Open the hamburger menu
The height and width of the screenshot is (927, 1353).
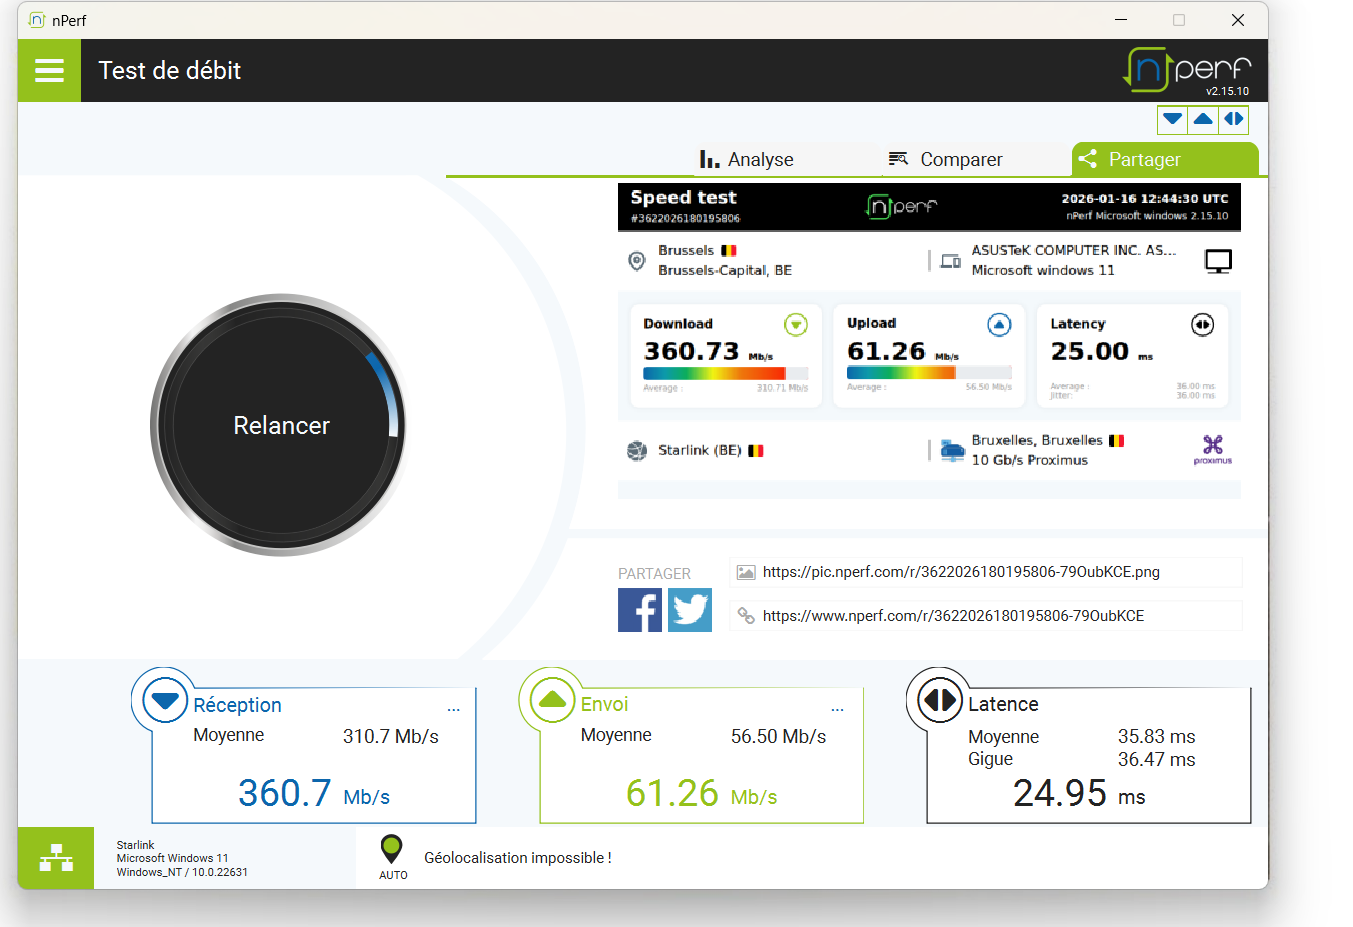tap(49, 70)
